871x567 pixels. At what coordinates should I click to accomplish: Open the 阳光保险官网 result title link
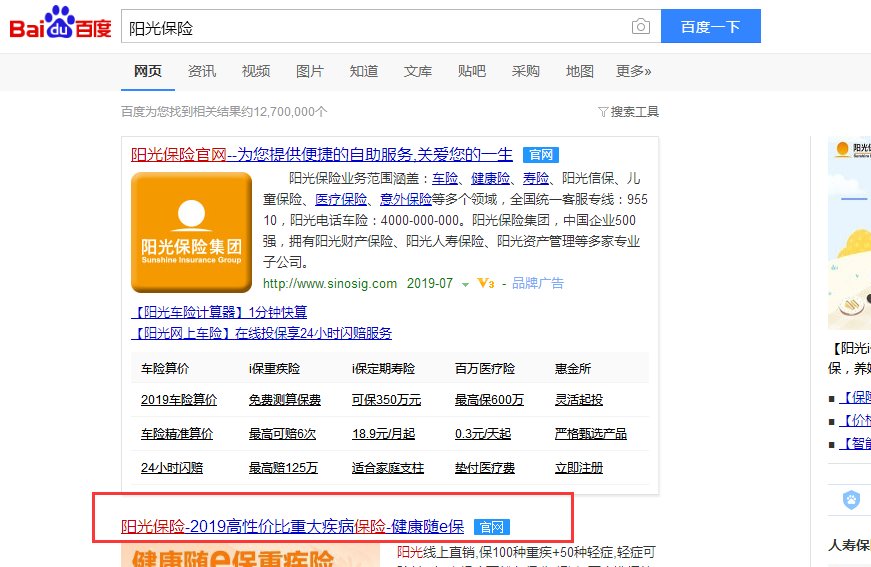(x=322, y=154)
